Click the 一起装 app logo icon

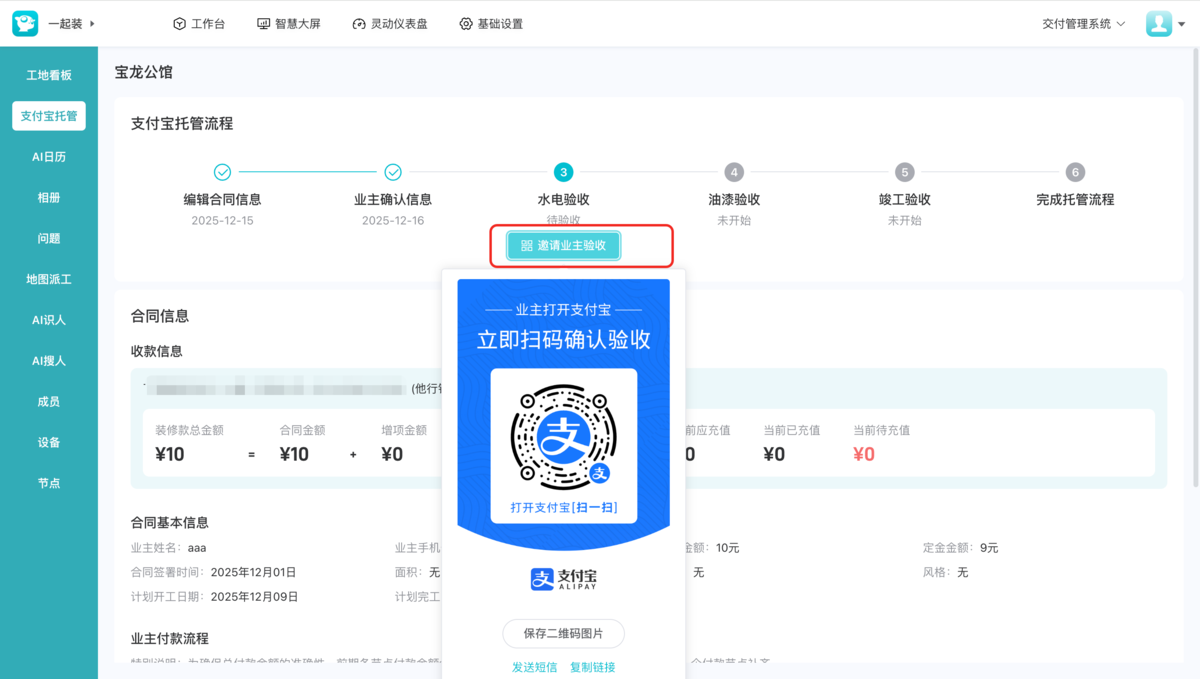[25, 23]
